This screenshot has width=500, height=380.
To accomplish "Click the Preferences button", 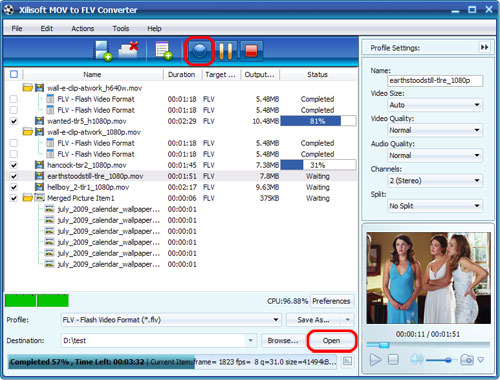I will (x=331, y=301).
